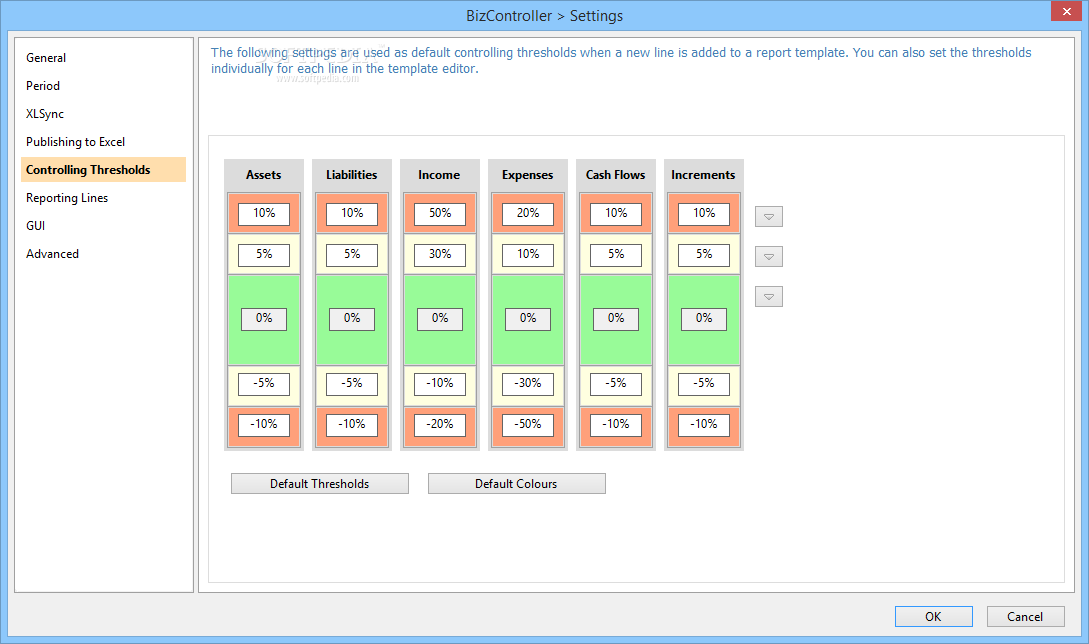
Task: Edit Cash Flows lower red threshold -10%
Action: 616,424
